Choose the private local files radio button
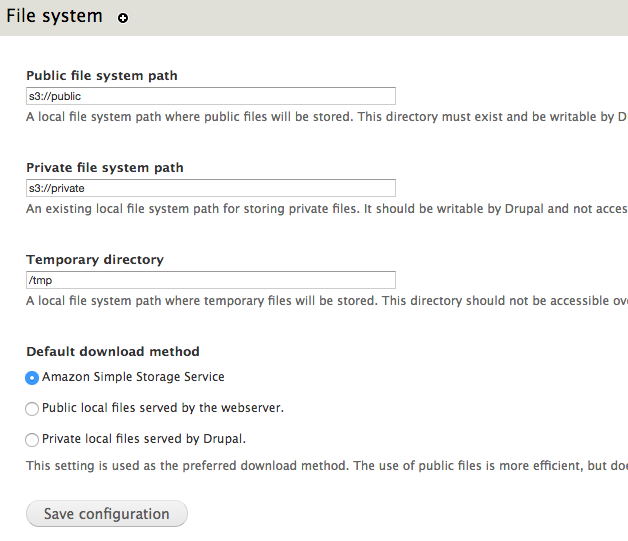628x541 pixels. pyautogui.click(x=32, y=439)
